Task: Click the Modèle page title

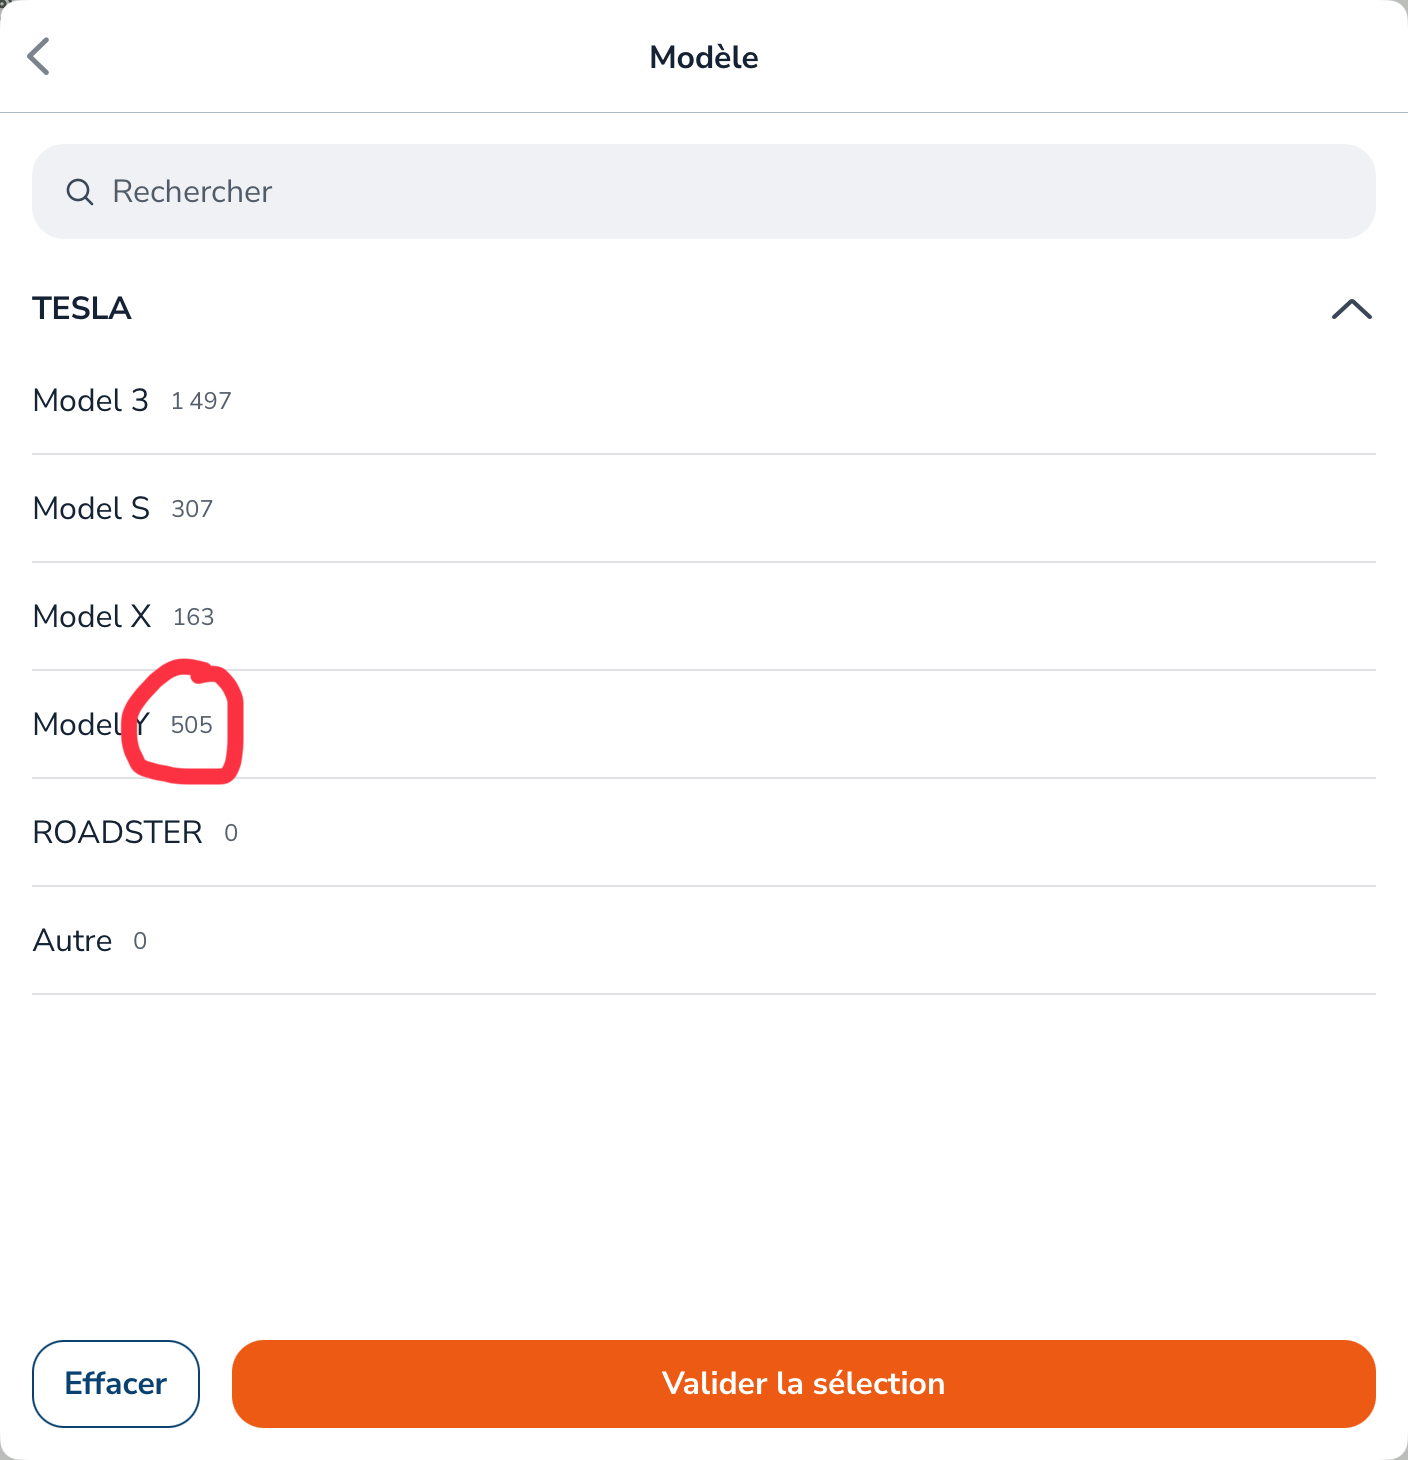Action: (x=704, y=57)
